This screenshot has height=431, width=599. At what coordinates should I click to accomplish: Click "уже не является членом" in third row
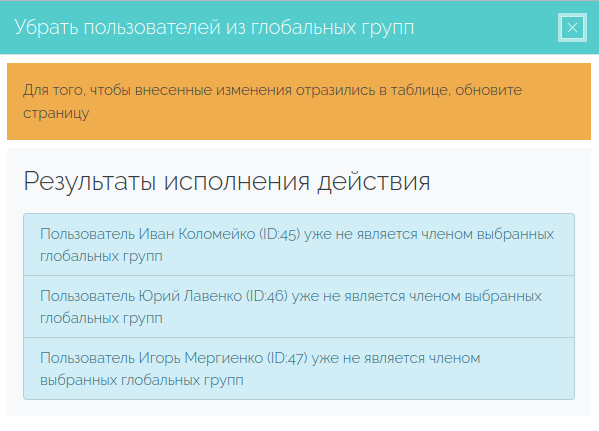396,358
